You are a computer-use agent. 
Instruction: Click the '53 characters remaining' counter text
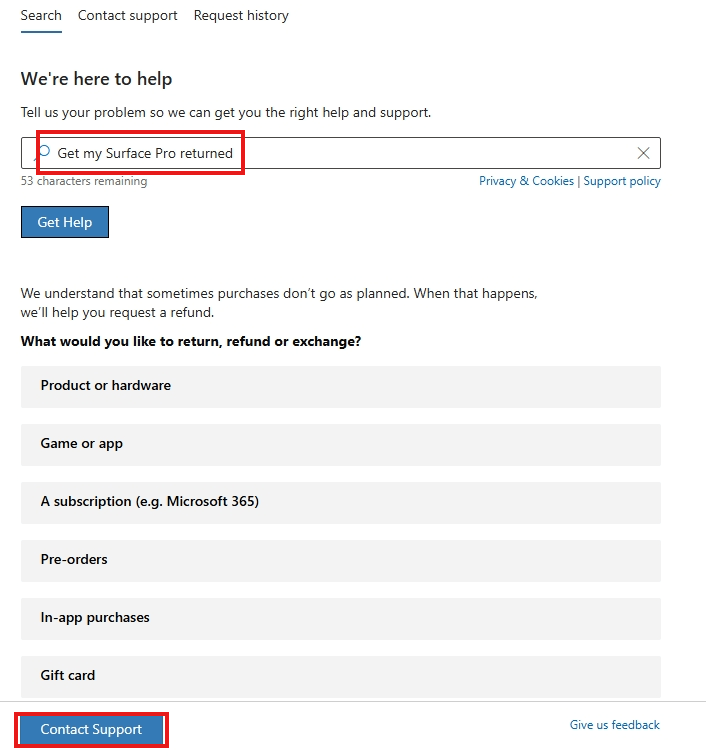(84, 181)
